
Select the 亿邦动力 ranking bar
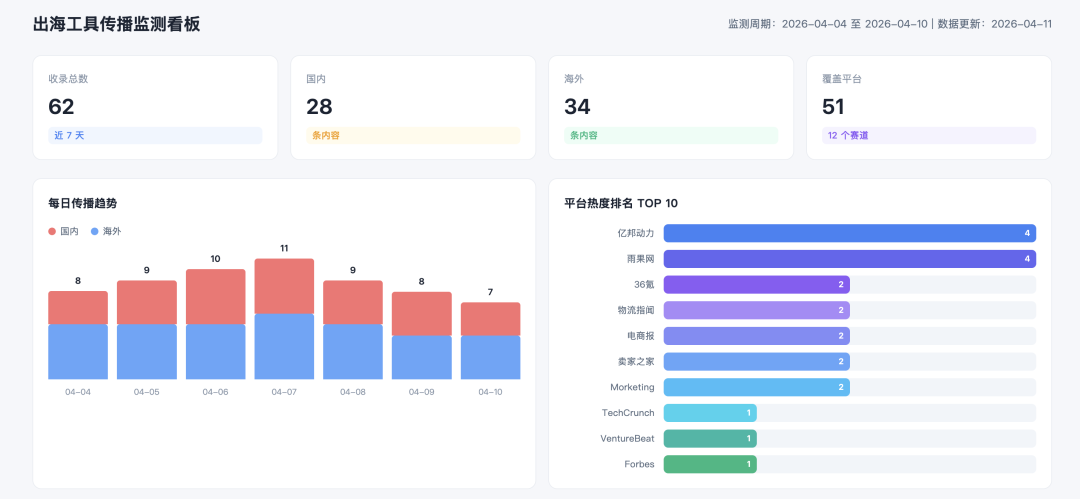(849, 233)
